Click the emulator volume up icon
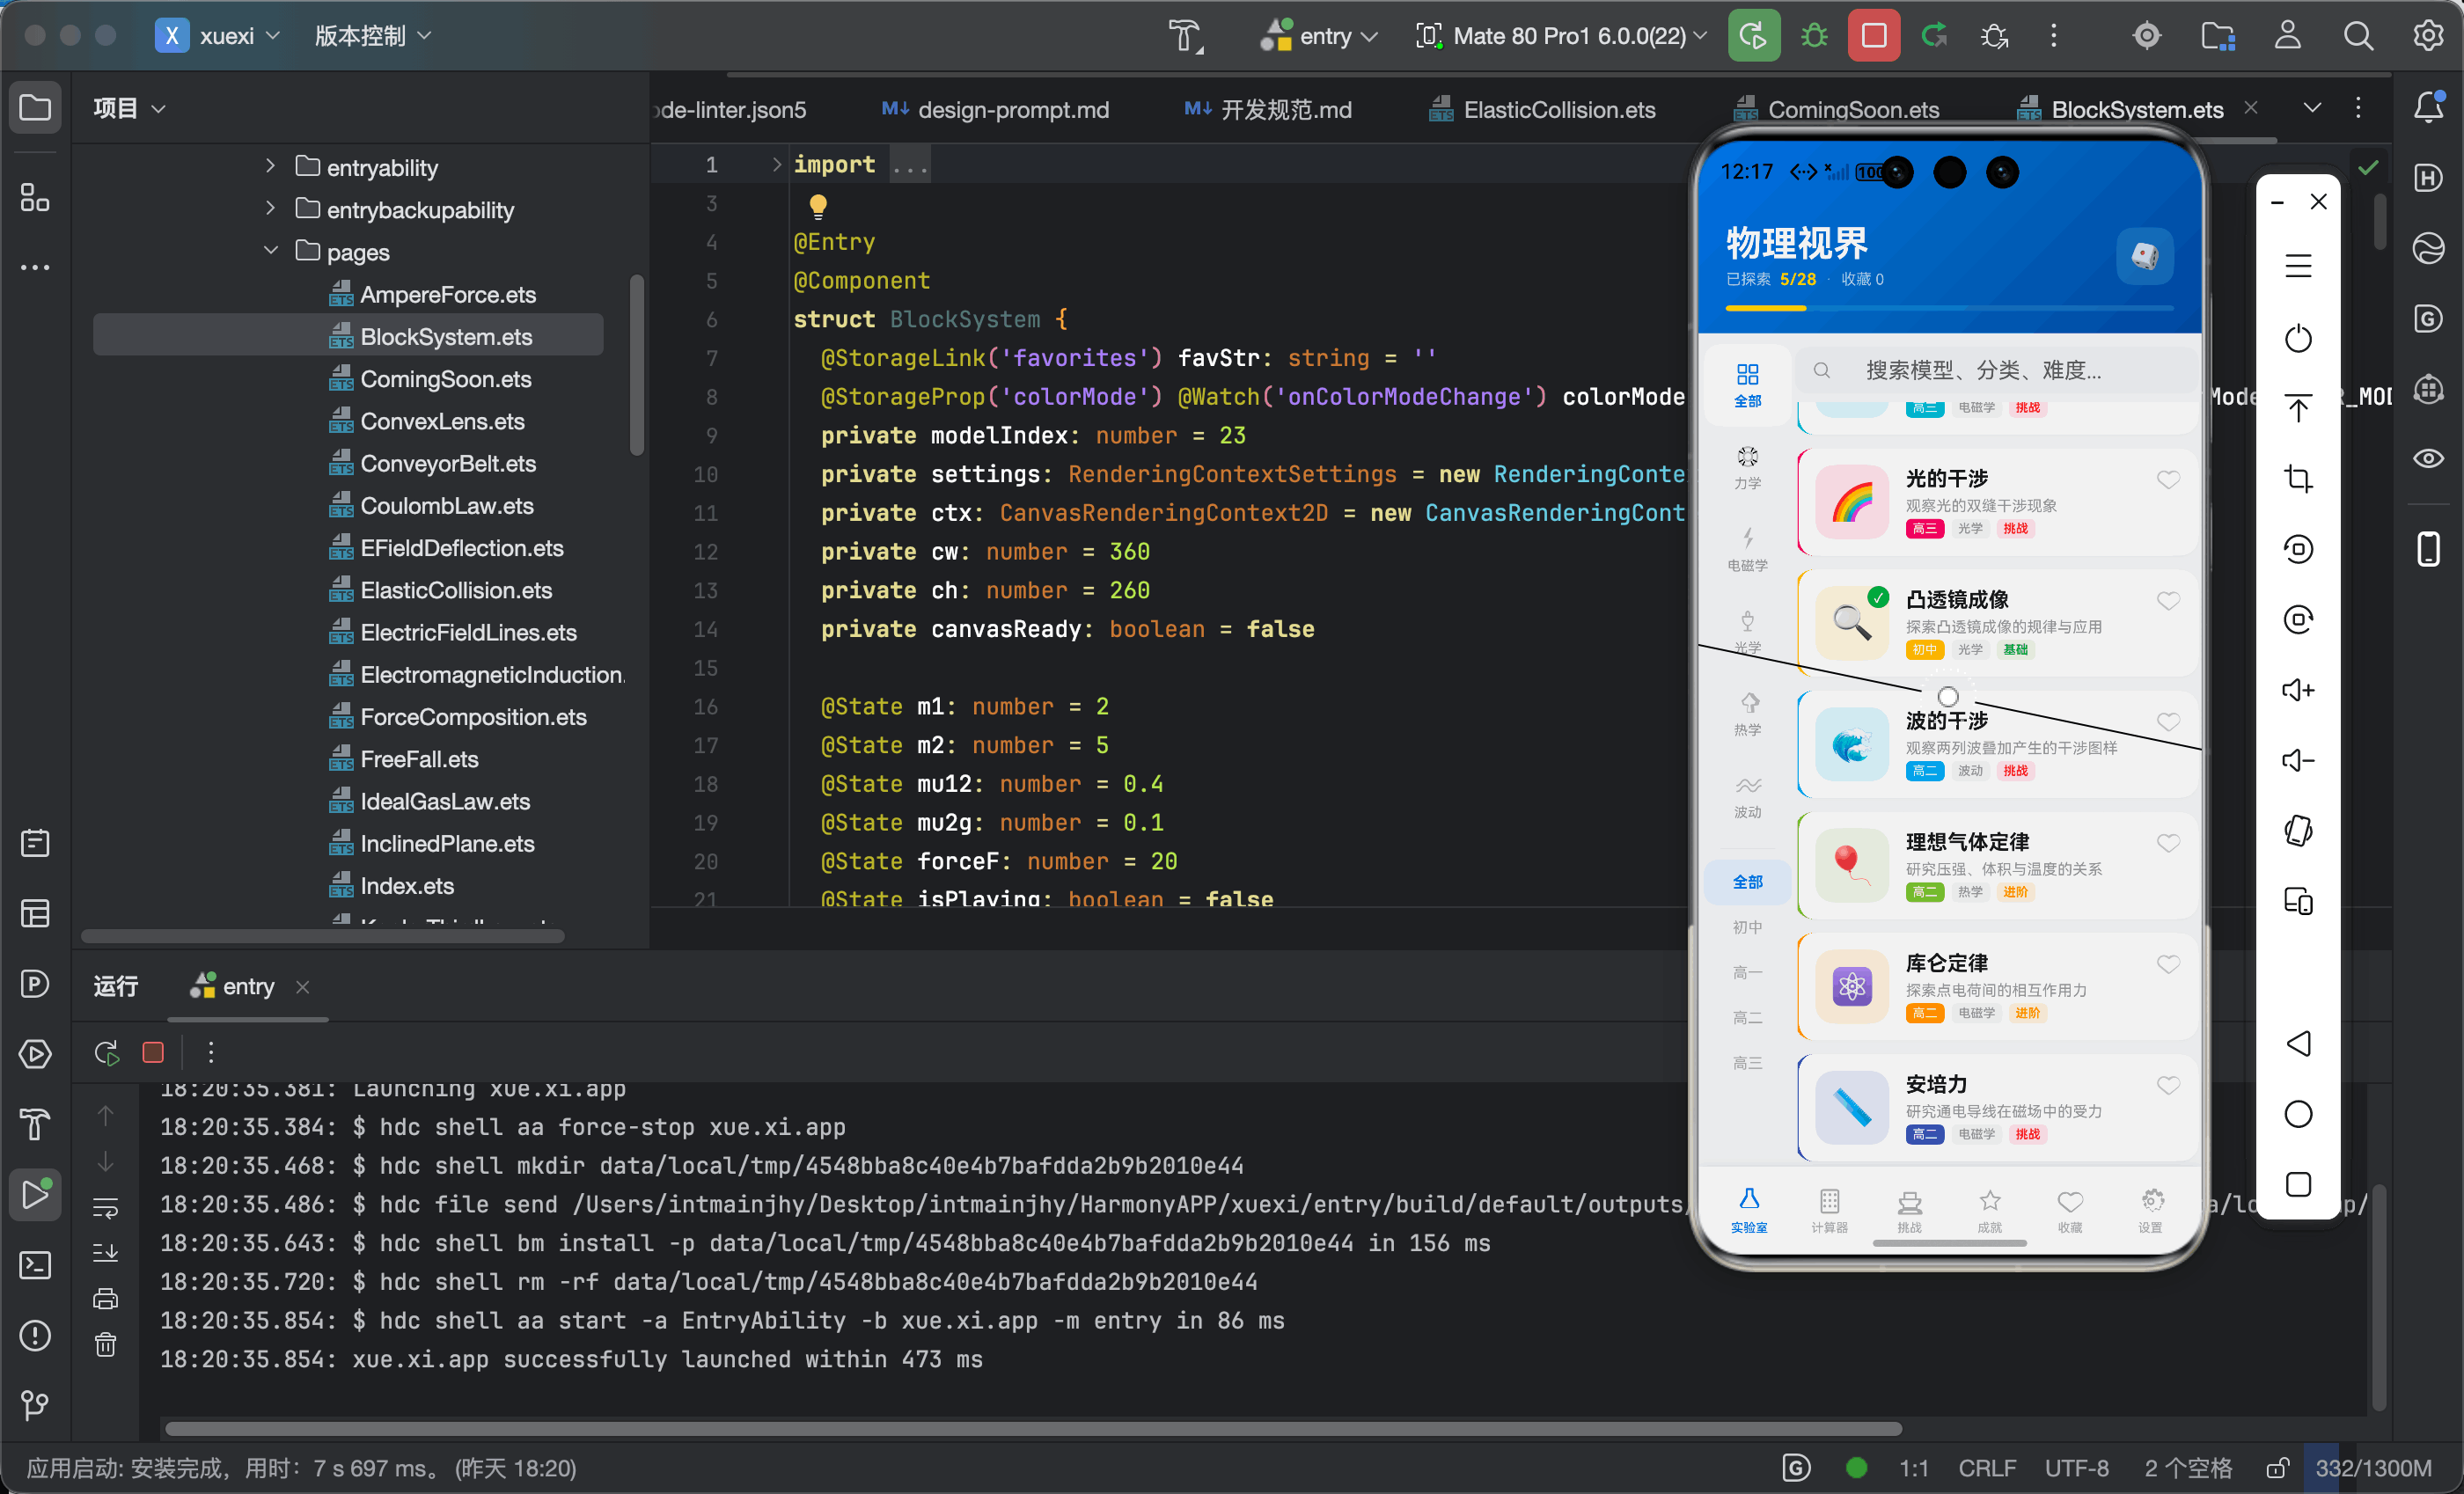Screen dimensions: 2464x1494 (x=2298, y=690)
